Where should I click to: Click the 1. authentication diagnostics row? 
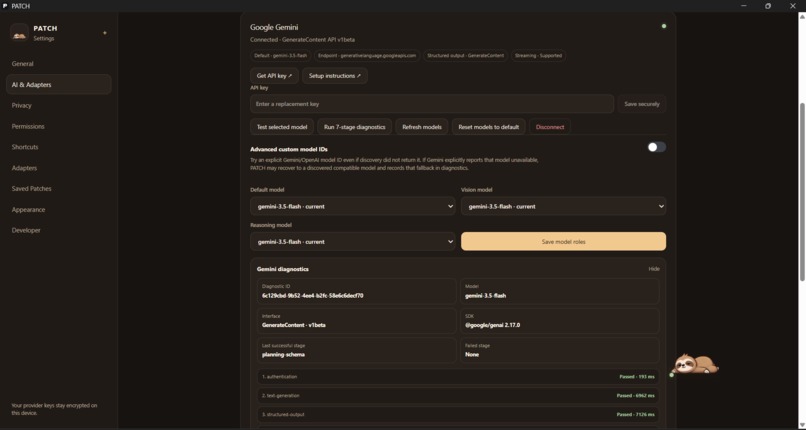[458, 377]
